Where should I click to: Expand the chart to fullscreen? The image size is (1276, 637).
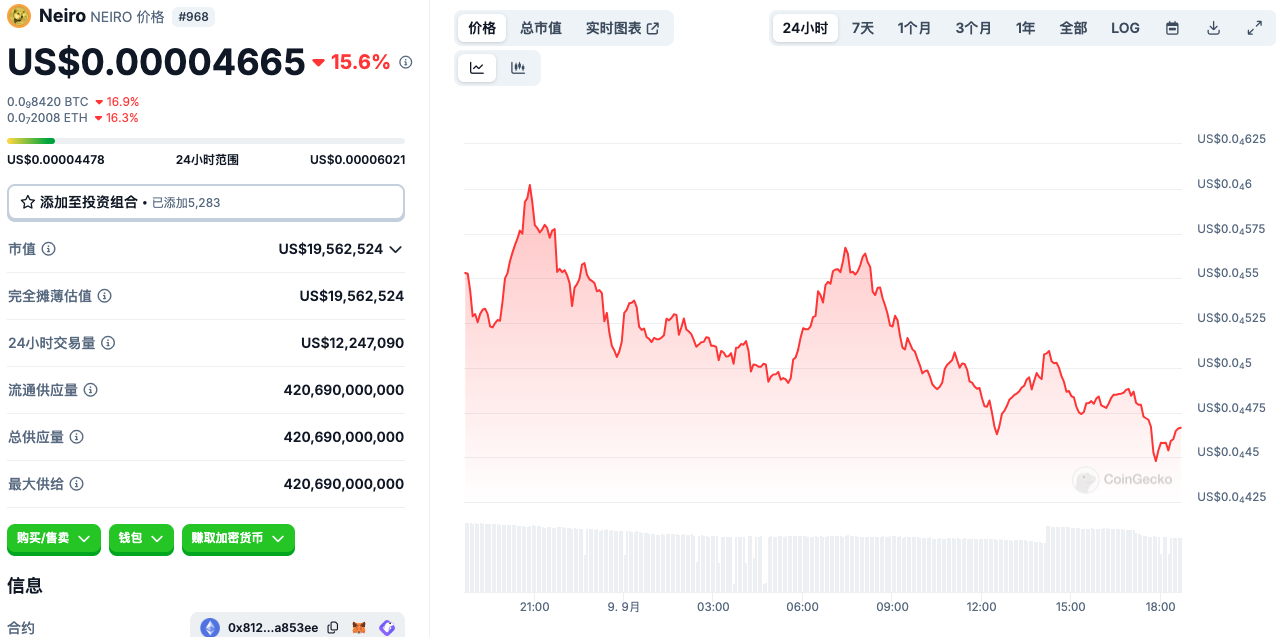coord(1254,28)
